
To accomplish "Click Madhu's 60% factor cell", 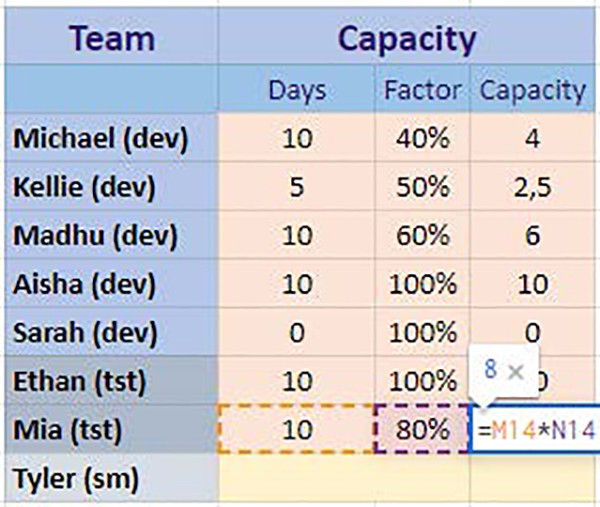I will [x=421, y=236].
